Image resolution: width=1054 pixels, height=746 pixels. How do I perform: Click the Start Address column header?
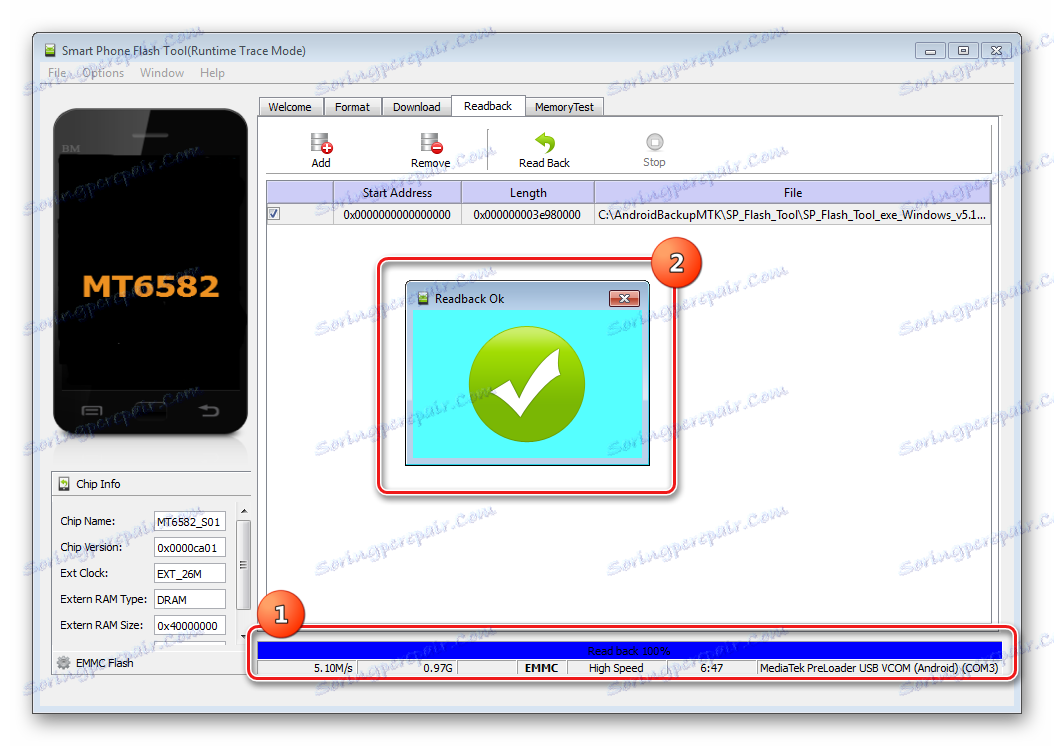pos(397,193)
